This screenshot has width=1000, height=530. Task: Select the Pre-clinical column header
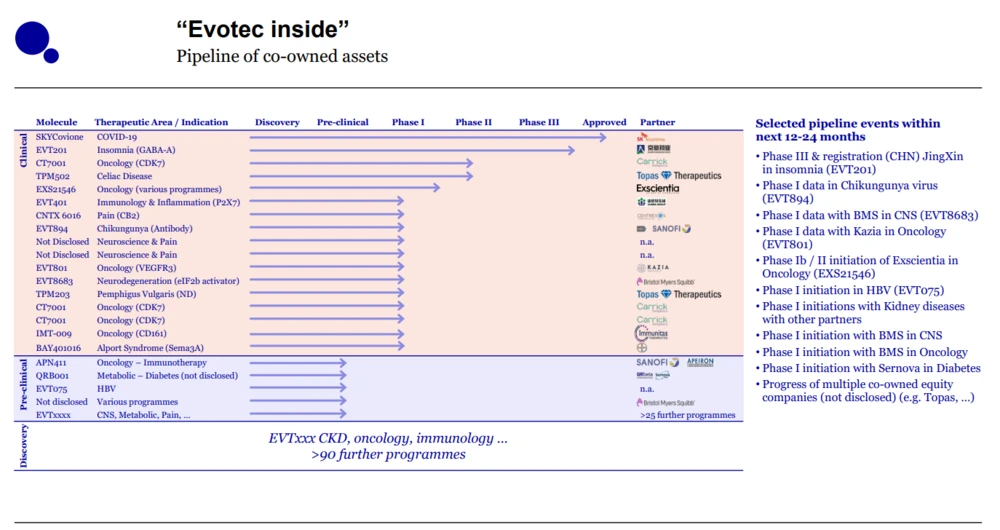tap(343, 122)
